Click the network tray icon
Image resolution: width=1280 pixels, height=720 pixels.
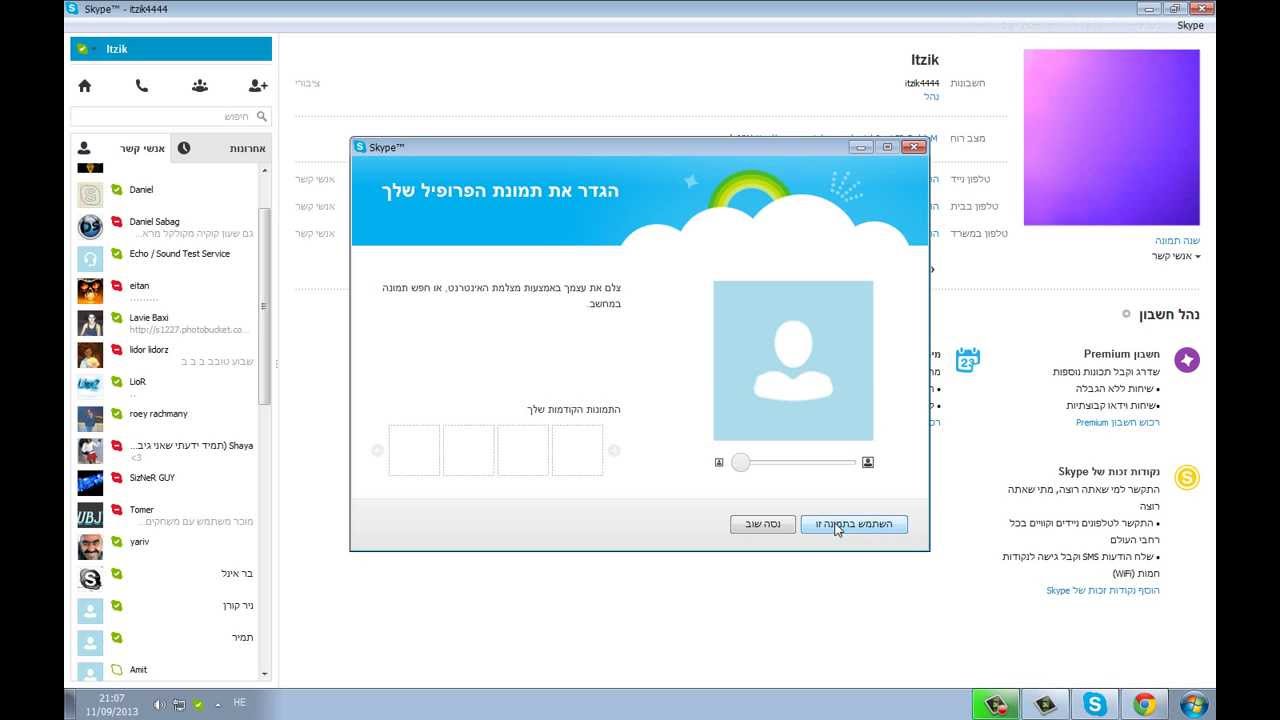178,704
